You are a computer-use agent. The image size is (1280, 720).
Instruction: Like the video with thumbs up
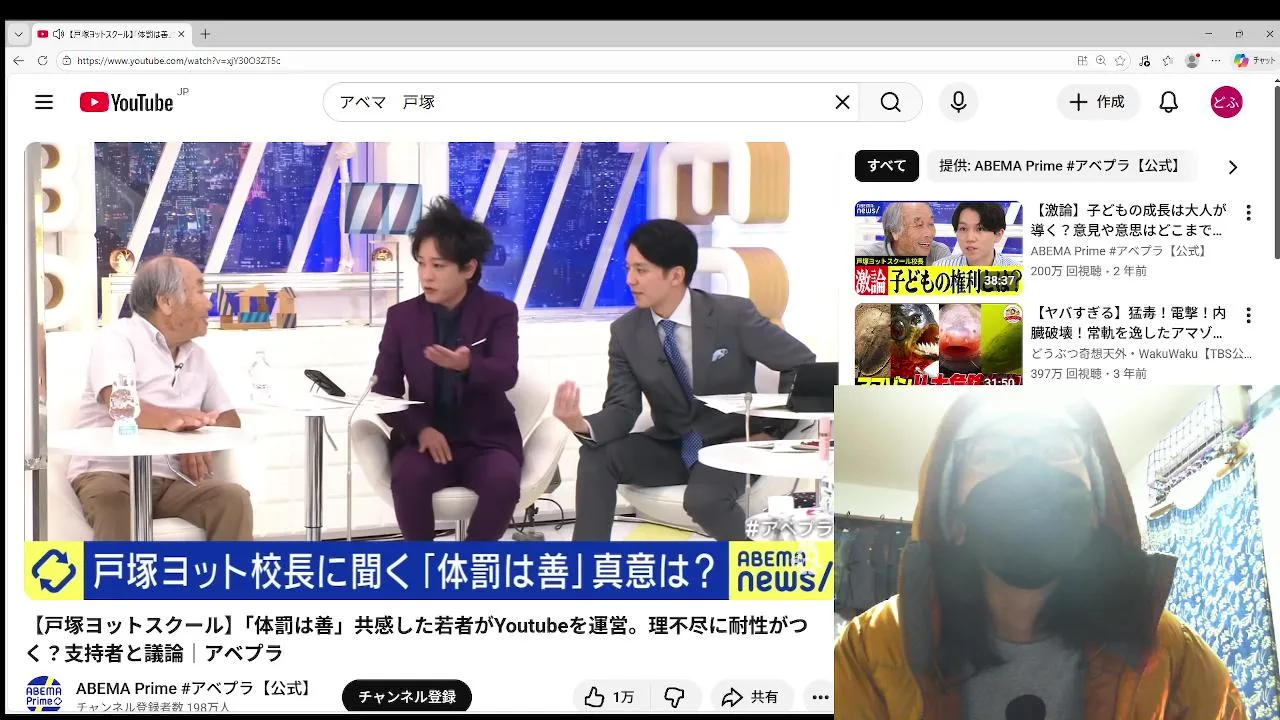(x=610, y=697)
